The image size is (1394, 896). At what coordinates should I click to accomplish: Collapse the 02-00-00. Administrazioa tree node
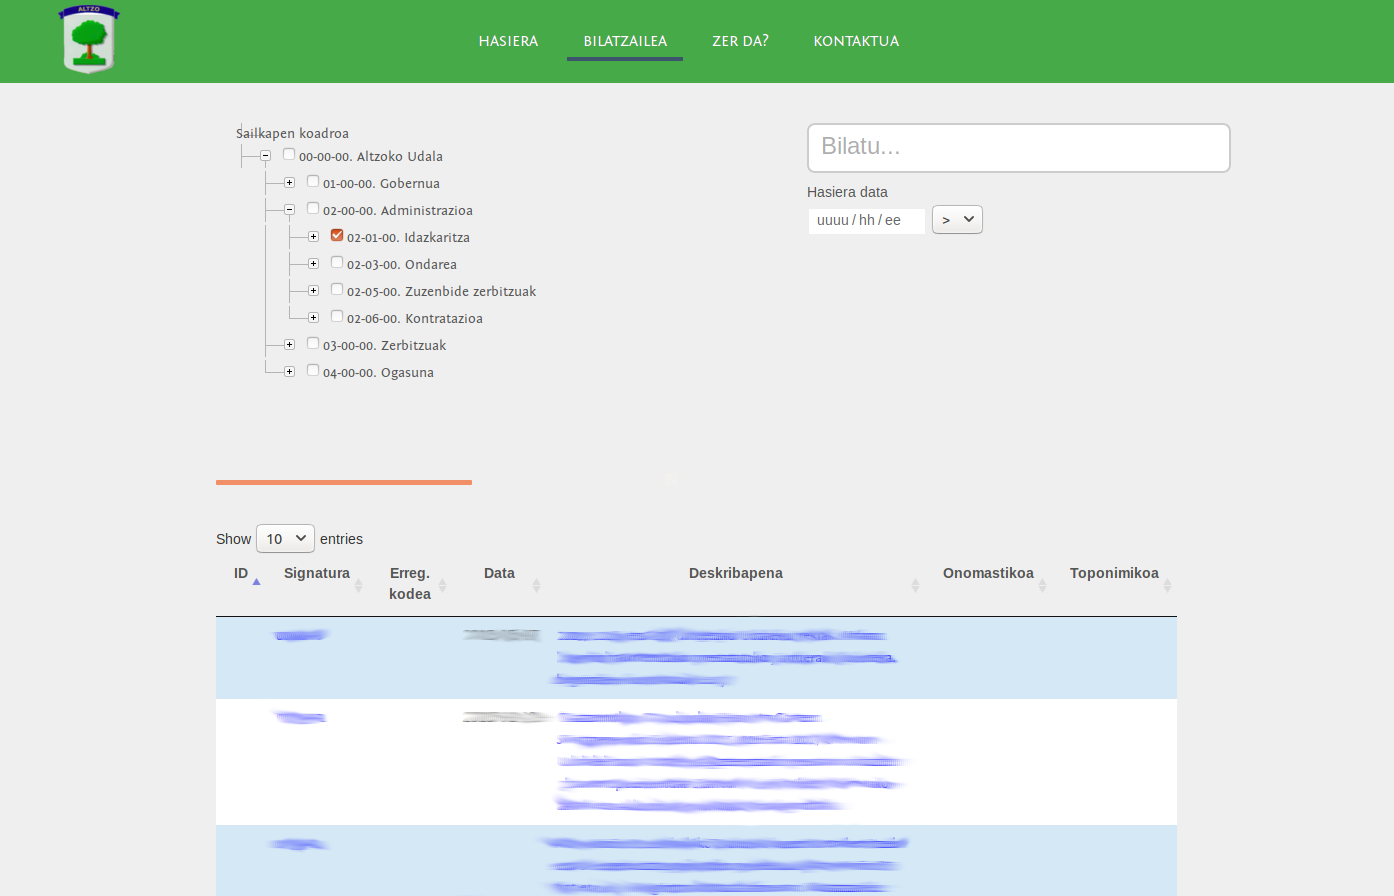tap(289, 210)
